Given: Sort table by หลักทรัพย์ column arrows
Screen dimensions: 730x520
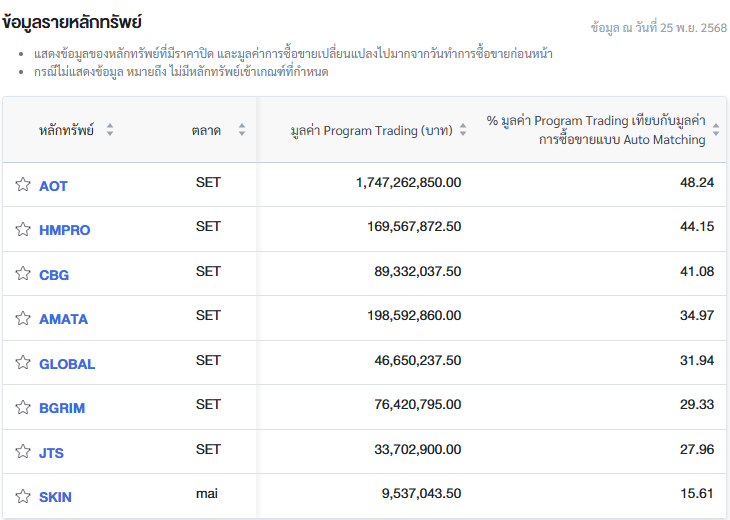Looking at the screenshot, I should point(110,130).
